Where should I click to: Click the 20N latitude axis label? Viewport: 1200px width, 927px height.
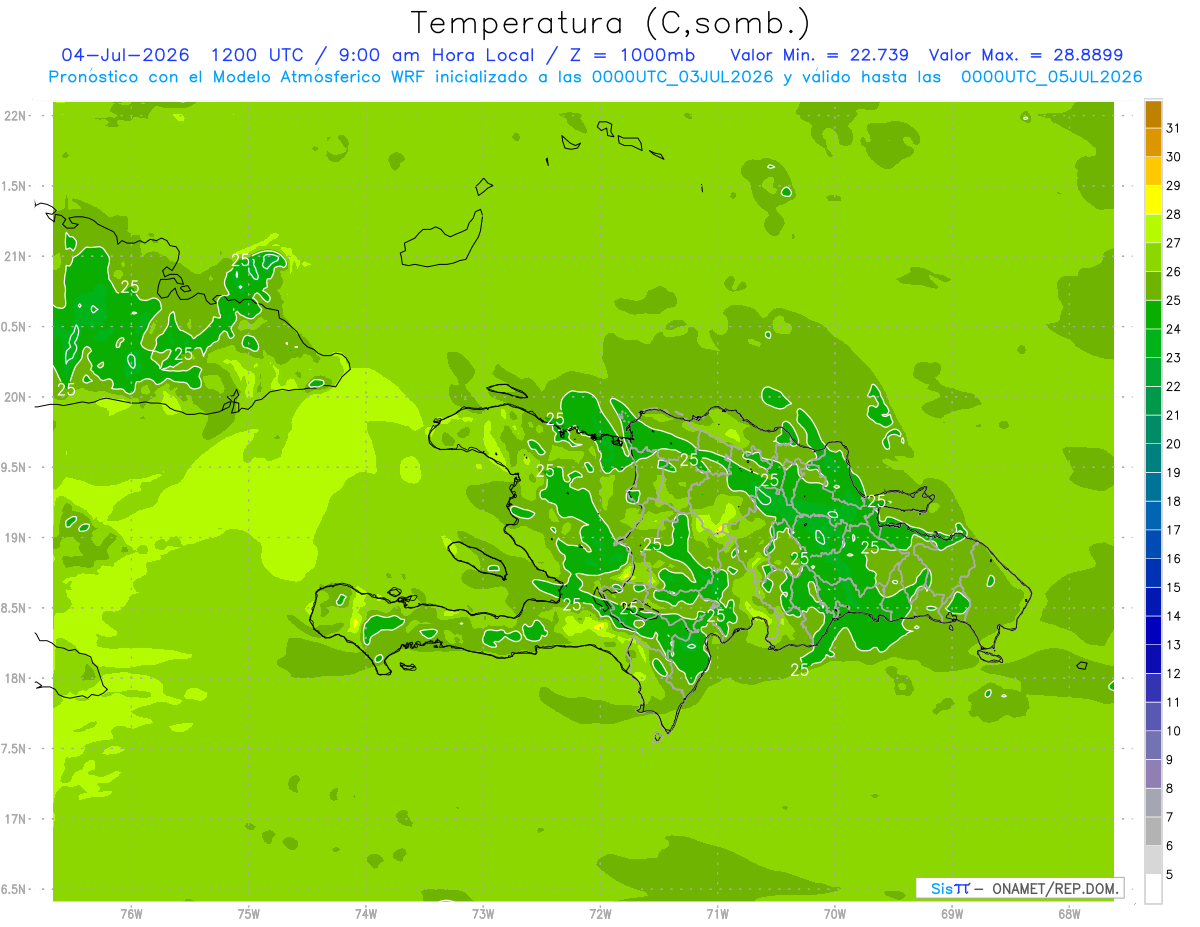click(15, 397)
